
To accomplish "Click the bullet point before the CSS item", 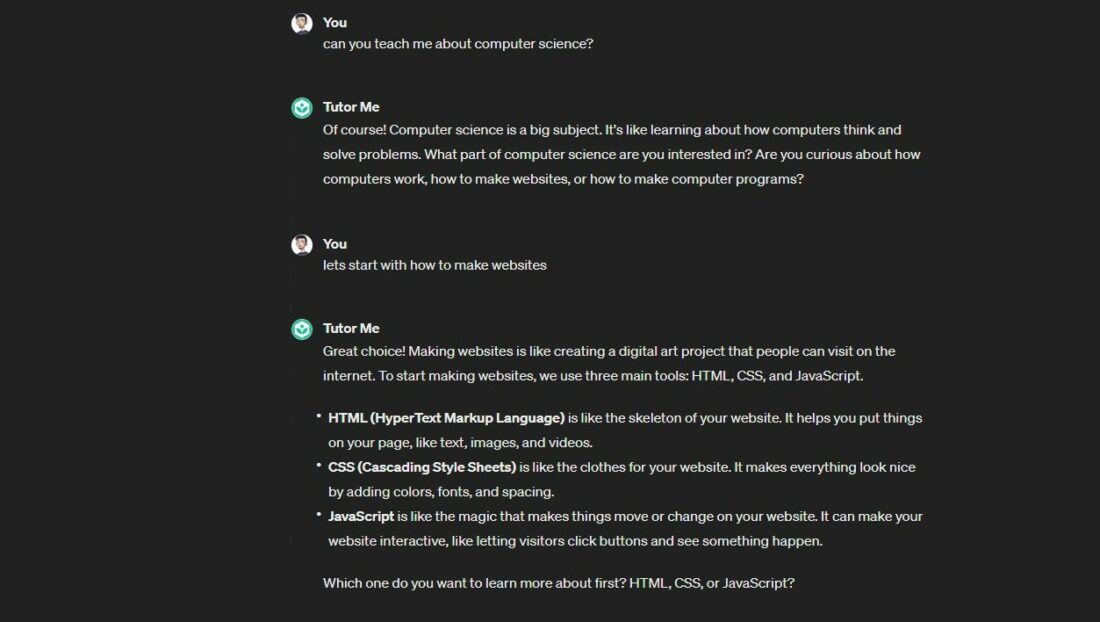I will [318, 464].
